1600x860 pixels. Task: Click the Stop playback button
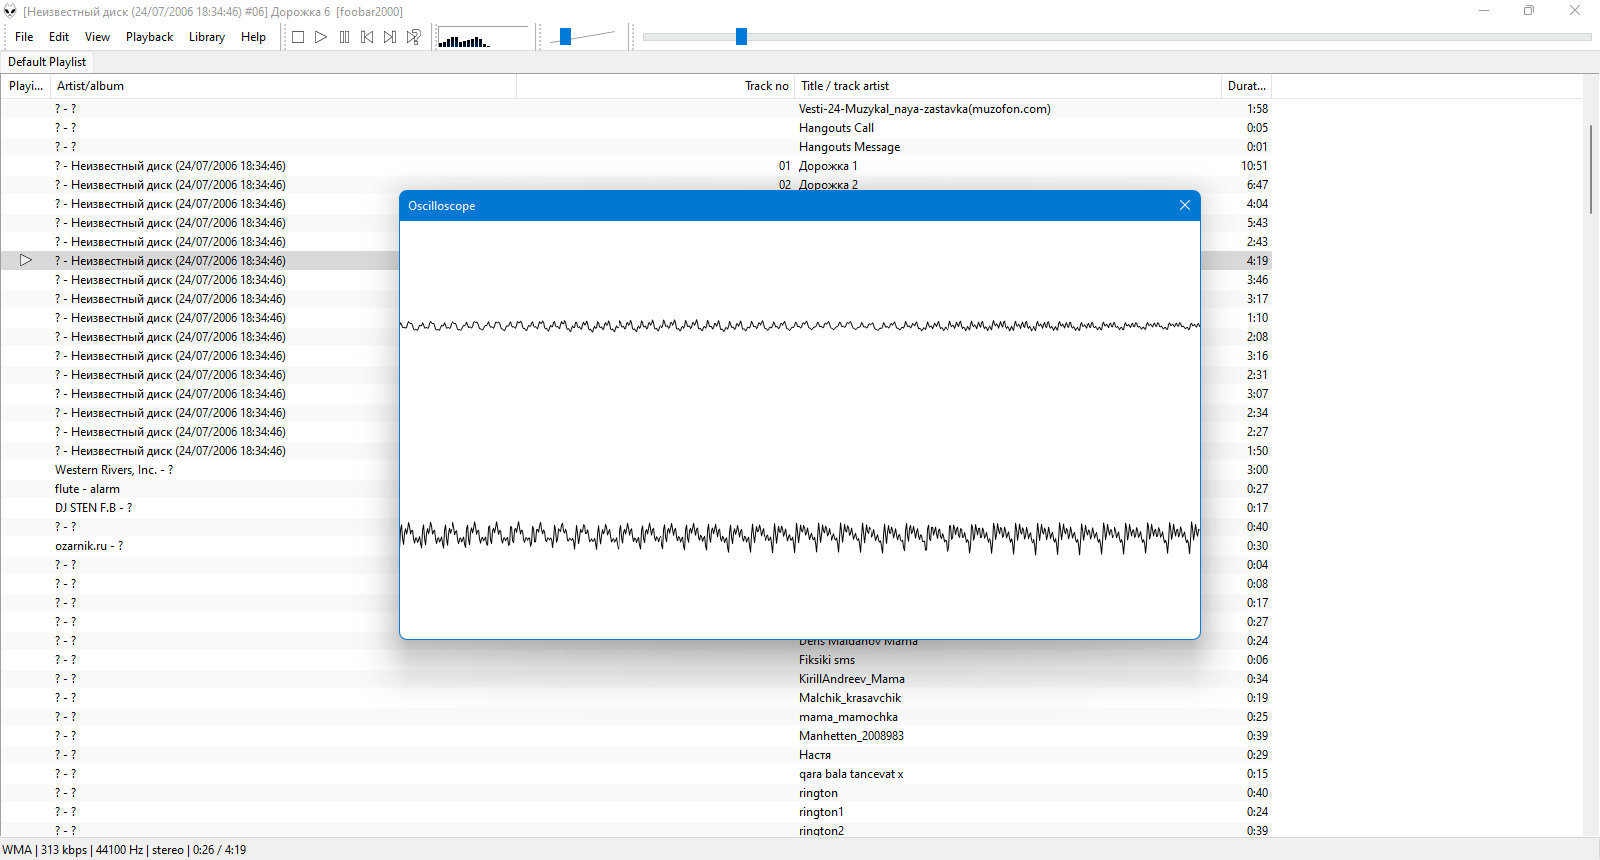(298, 37)
